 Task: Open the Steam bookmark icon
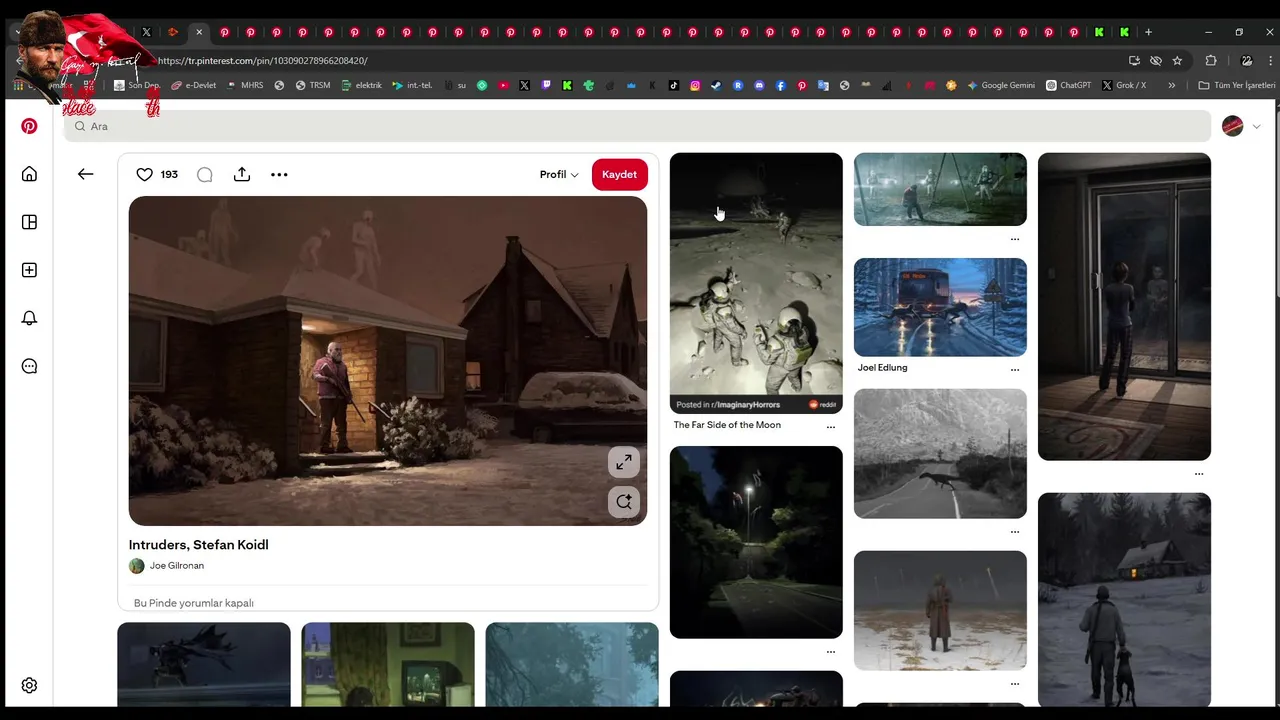(716, 86)
